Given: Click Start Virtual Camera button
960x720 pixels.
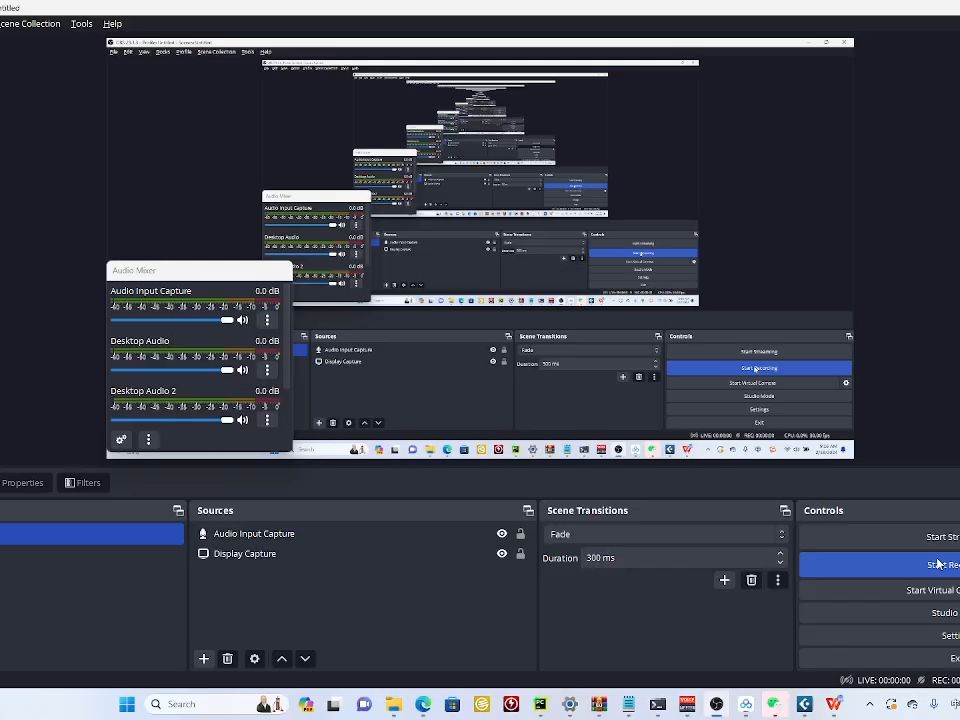Looking at the screenshot, I should (880, 590).
